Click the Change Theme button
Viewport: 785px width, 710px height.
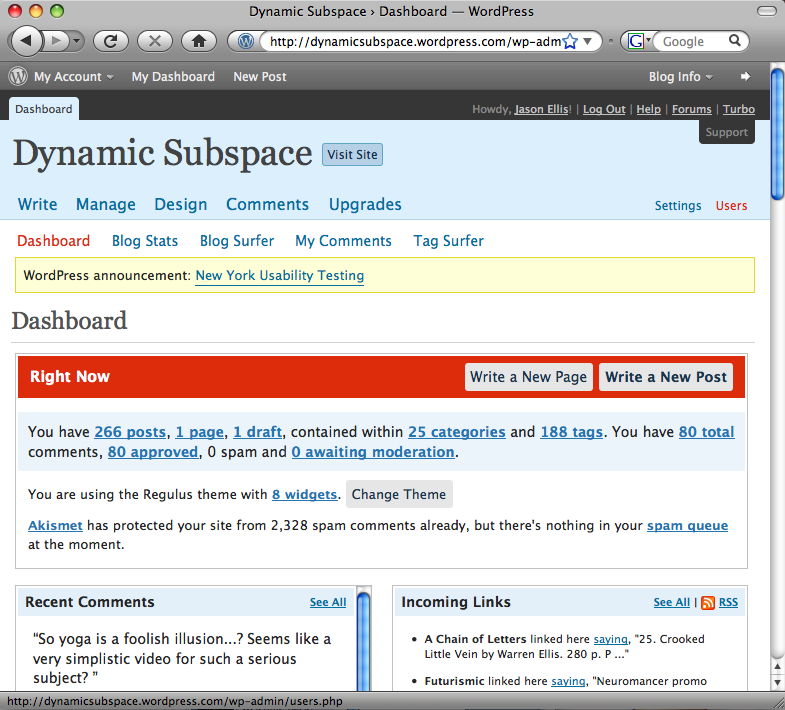click(398, 494)
